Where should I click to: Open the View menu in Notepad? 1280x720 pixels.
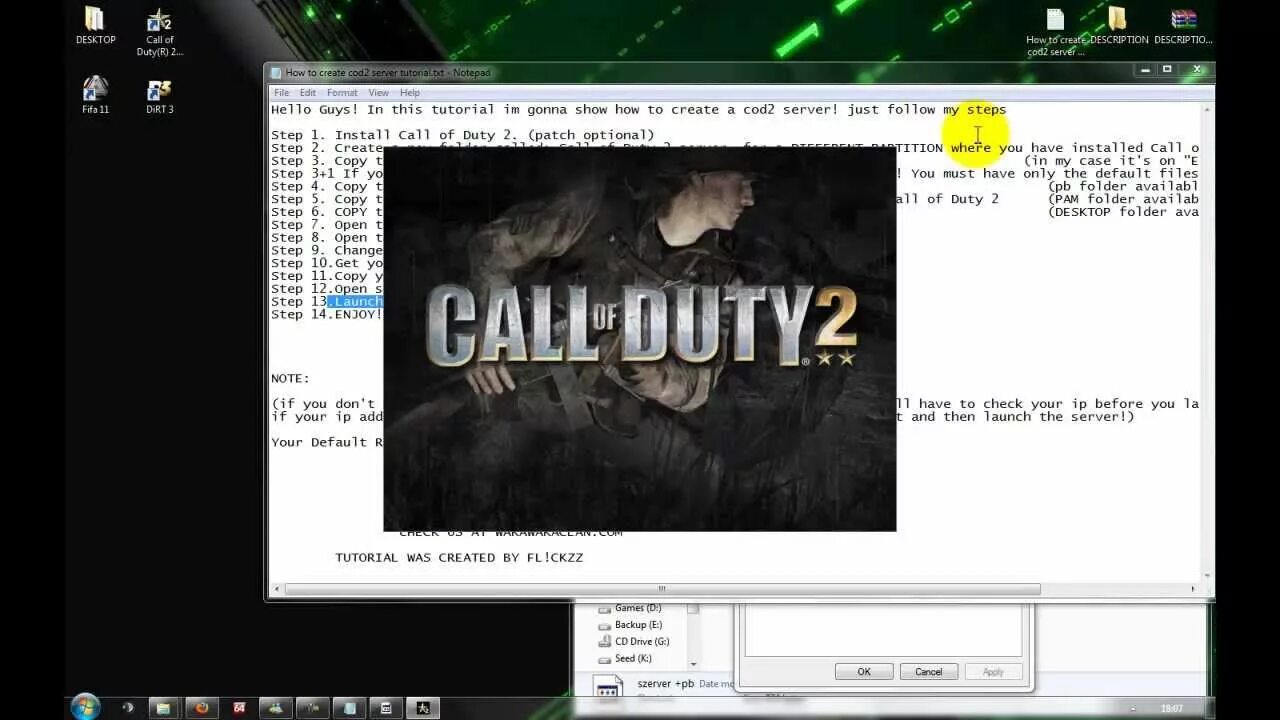pyautogui.click(x=378, y=93)
